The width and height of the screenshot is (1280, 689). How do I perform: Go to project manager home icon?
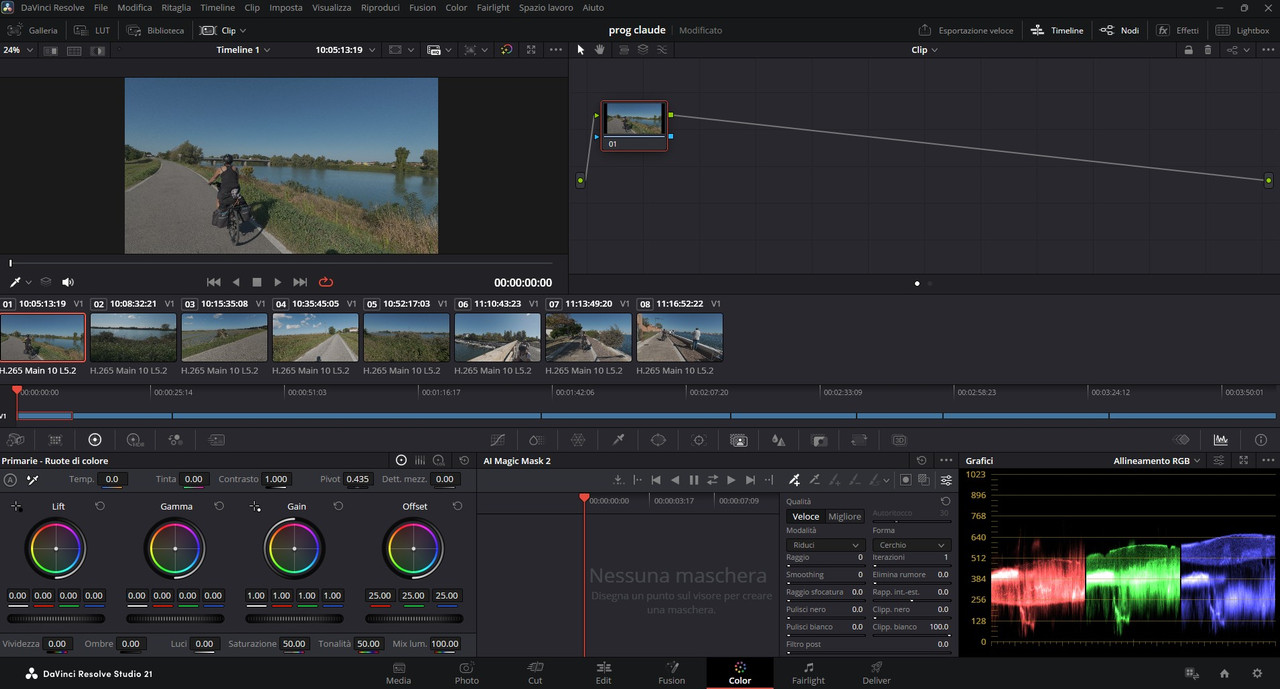1224,673
